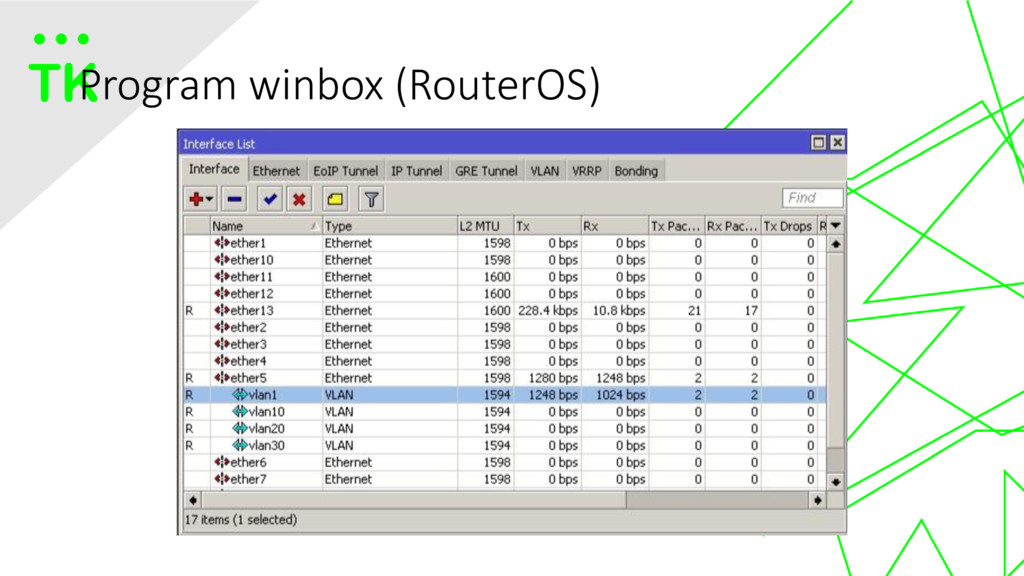
Task: Enable interface with the blue checkmark button
Action: (269, 199)
